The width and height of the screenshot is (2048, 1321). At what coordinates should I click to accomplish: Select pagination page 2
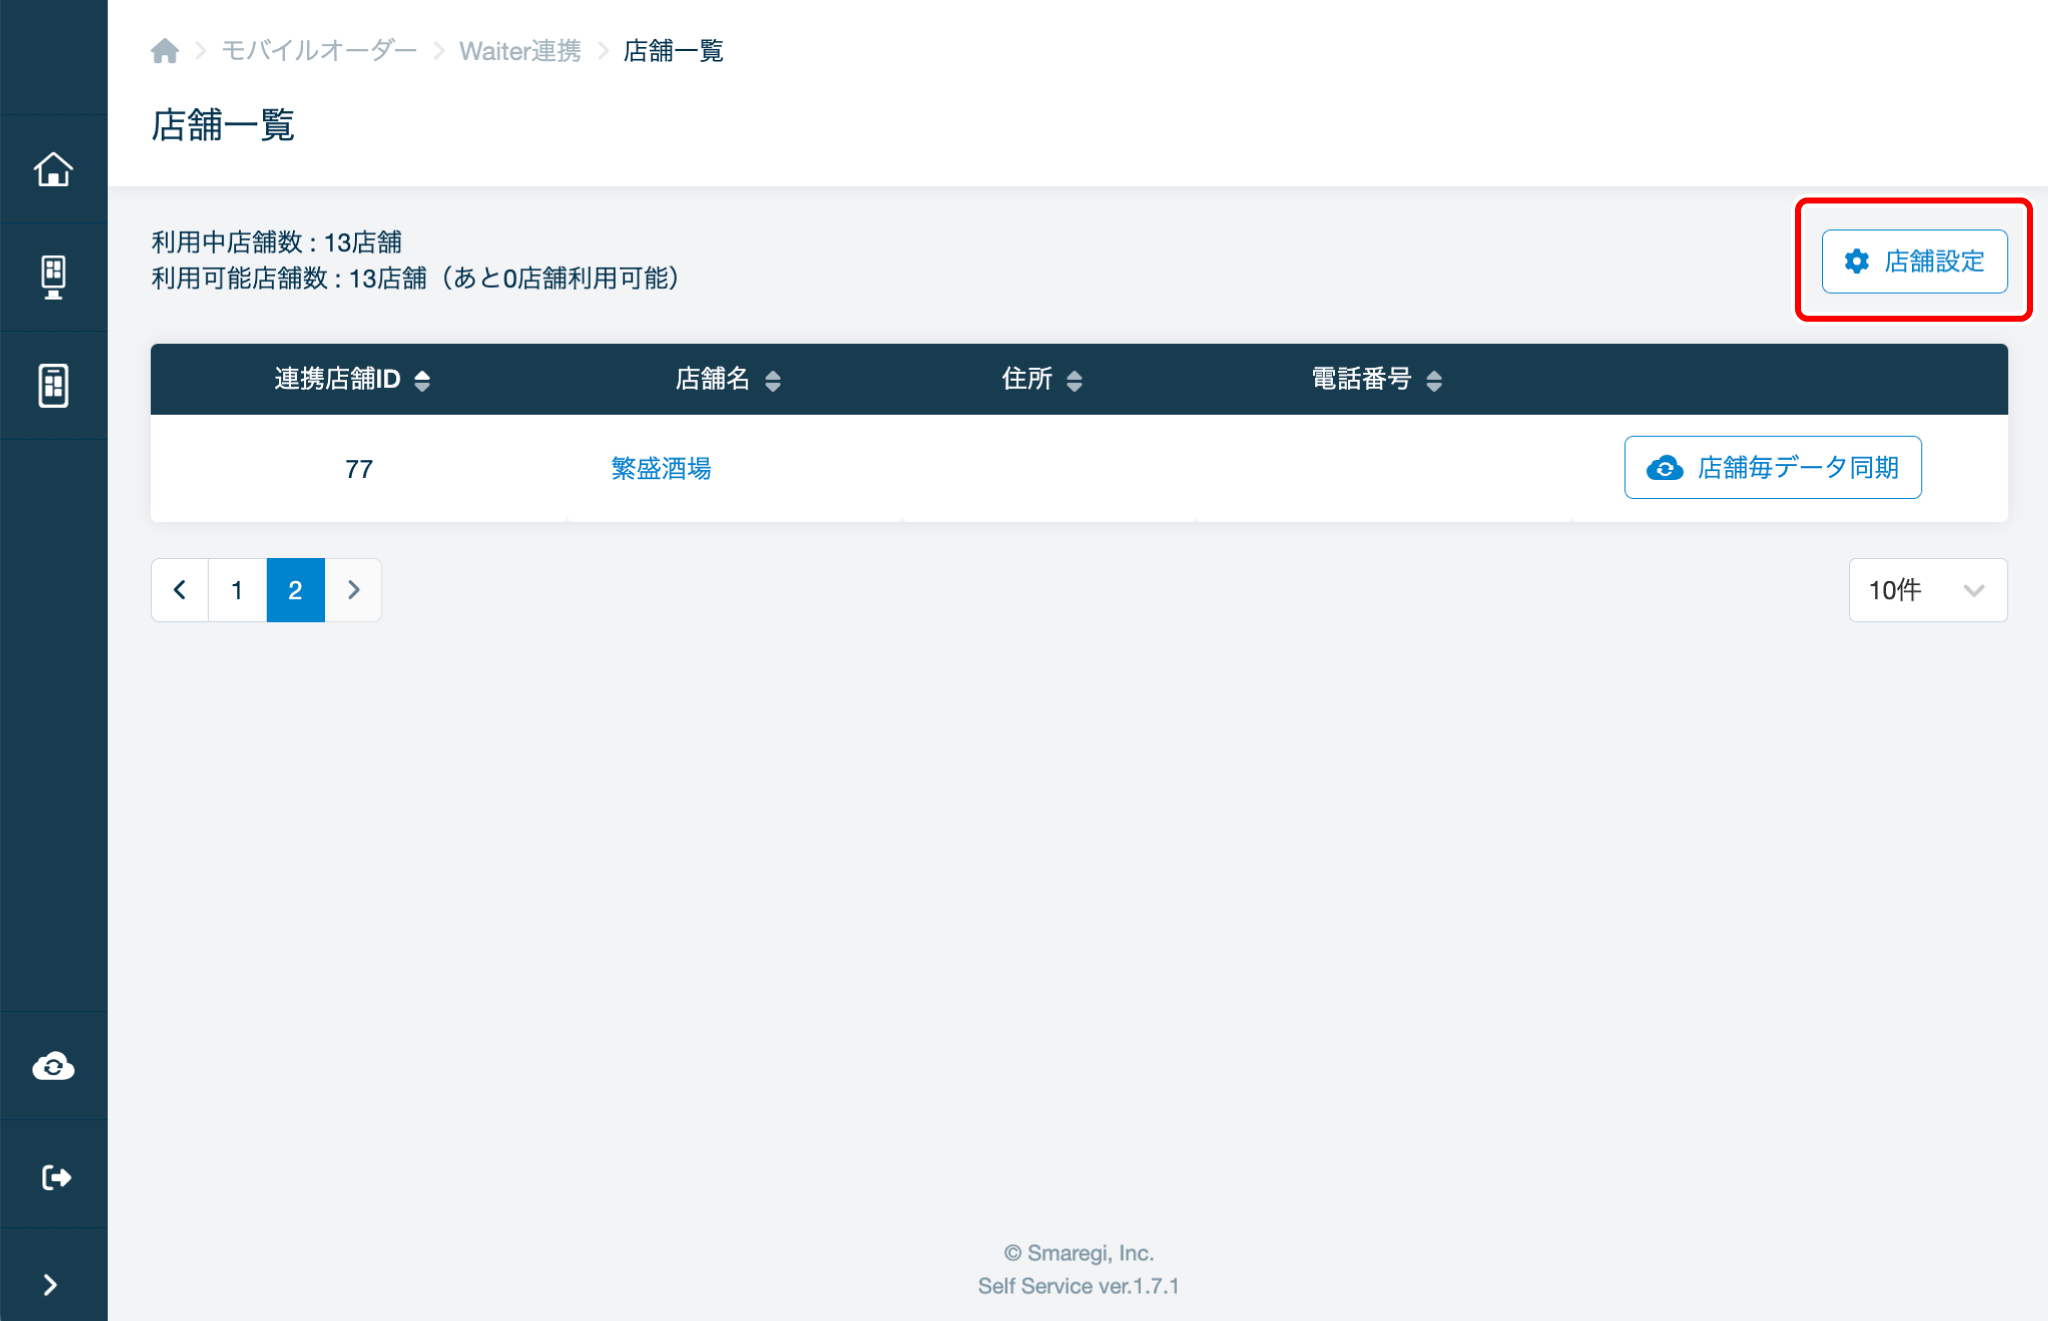(295, 590)
